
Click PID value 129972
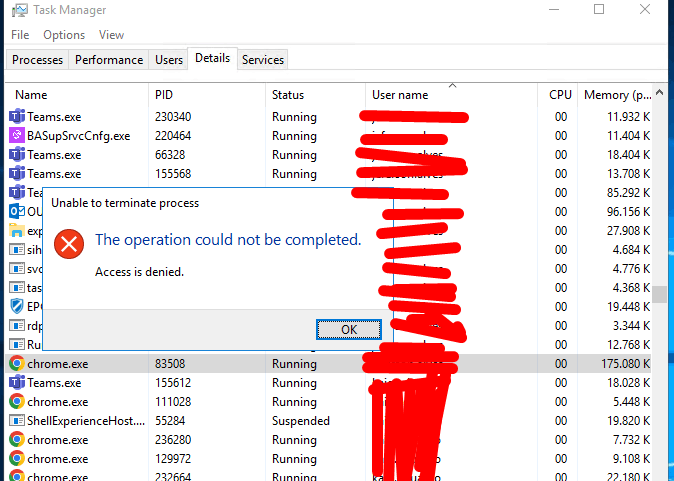click(173, 459)
